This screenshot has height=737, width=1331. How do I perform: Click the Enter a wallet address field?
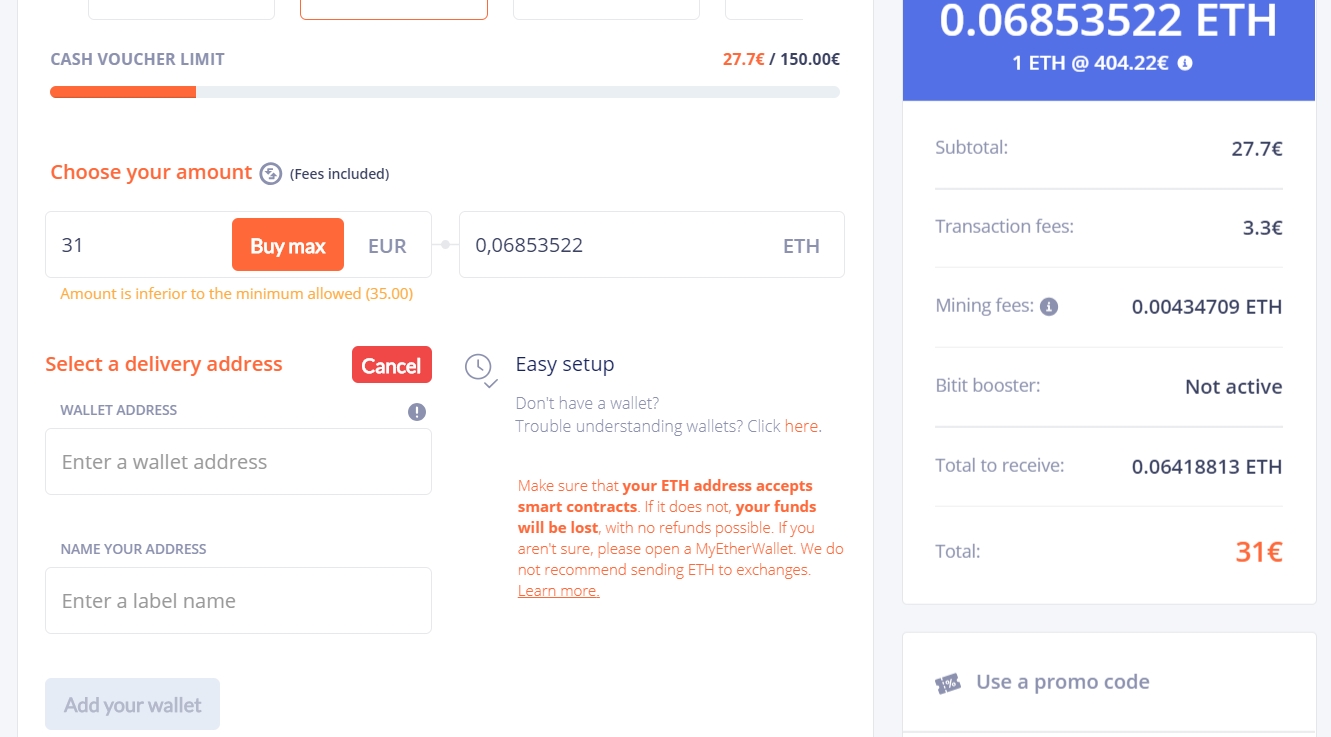pos(238,462)
